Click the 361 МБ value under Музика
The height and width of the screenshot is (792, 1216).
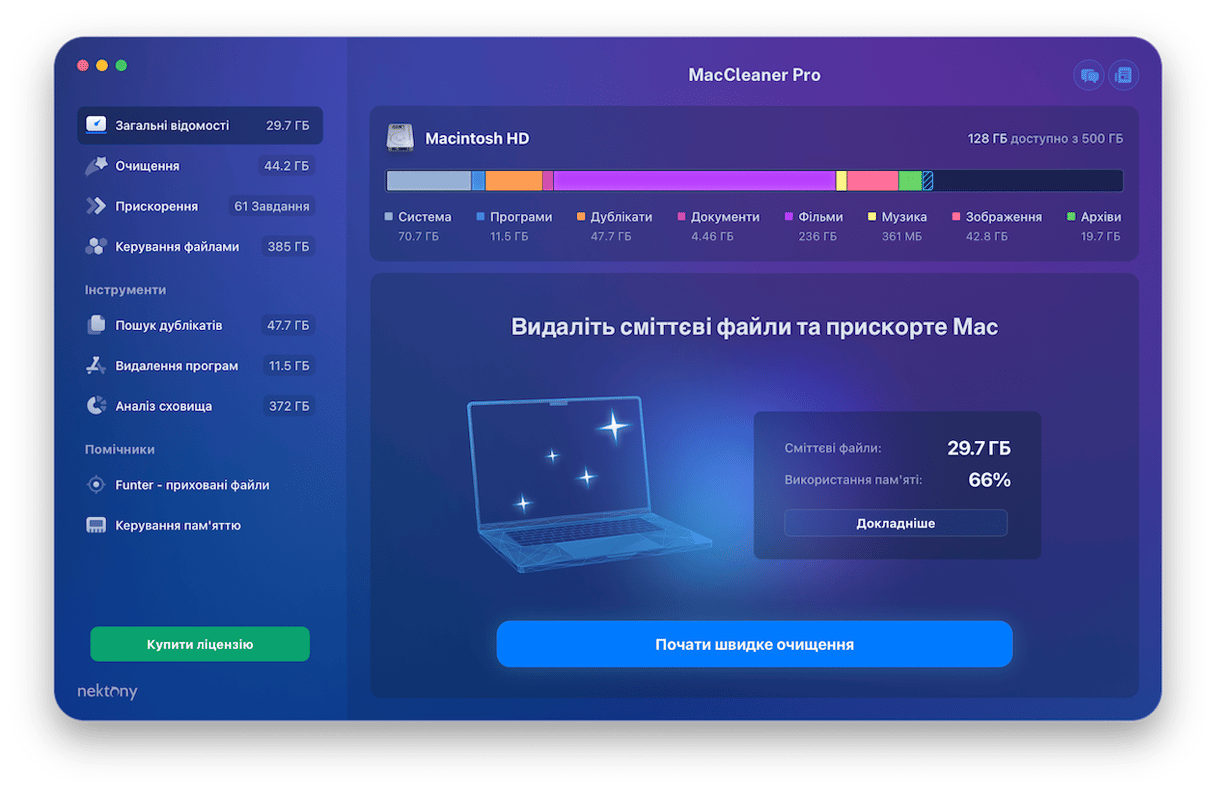[902, 237]
